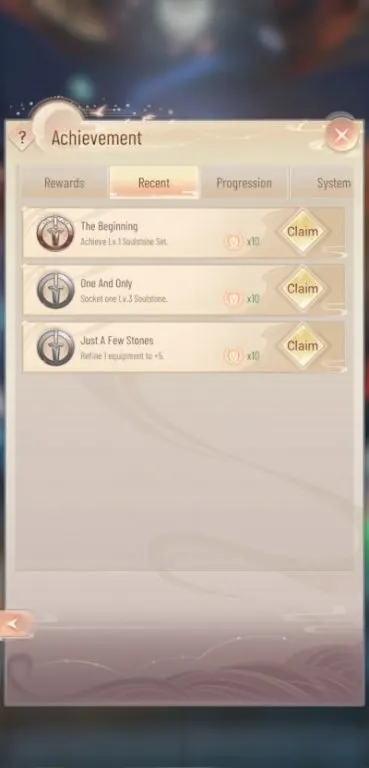The width and height of the screenshot is (369, 768).
Task: Select The Beginning achievement badge icon
Action: (55, 233)
